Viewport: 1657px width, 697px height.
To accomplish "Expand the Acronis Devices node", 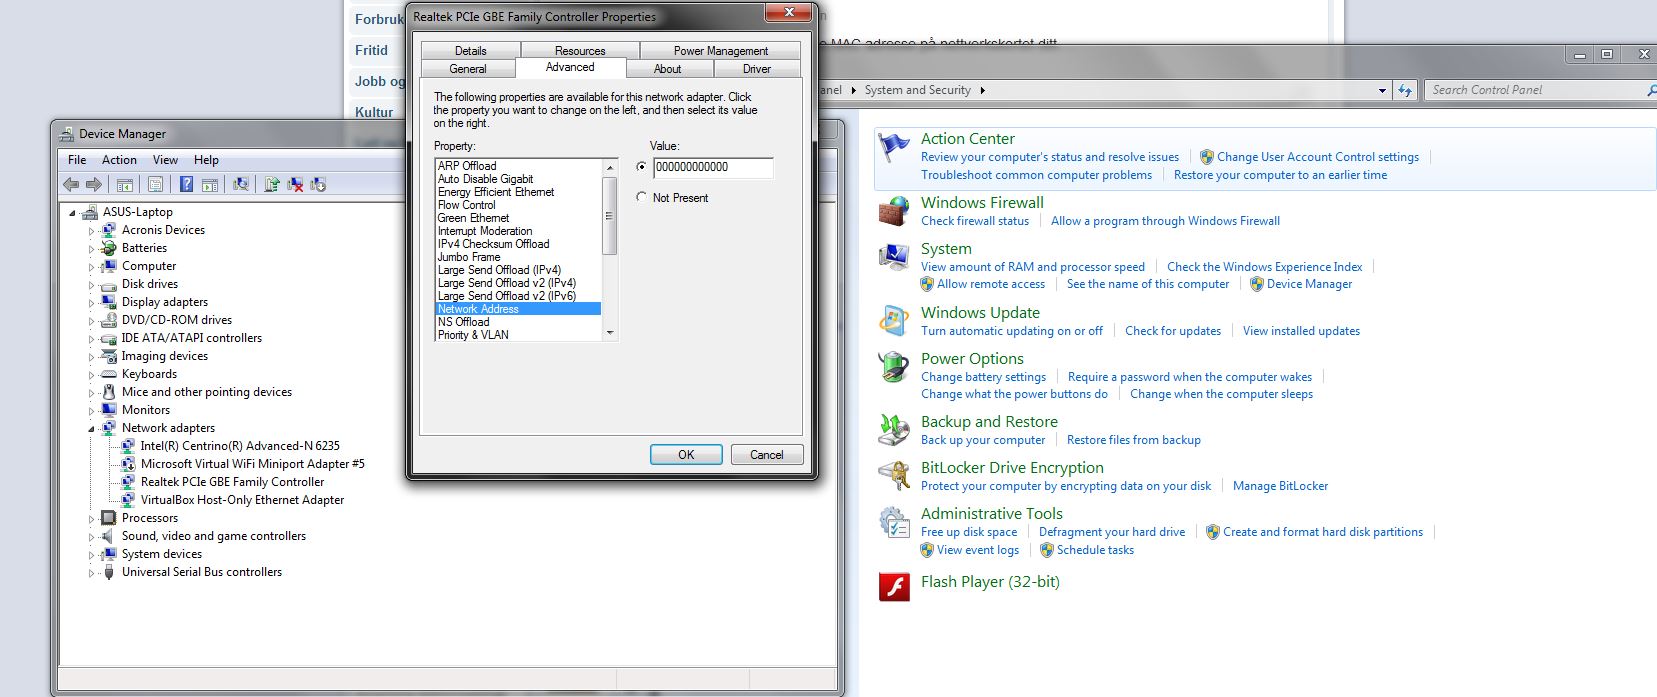I will coord(91,231).
